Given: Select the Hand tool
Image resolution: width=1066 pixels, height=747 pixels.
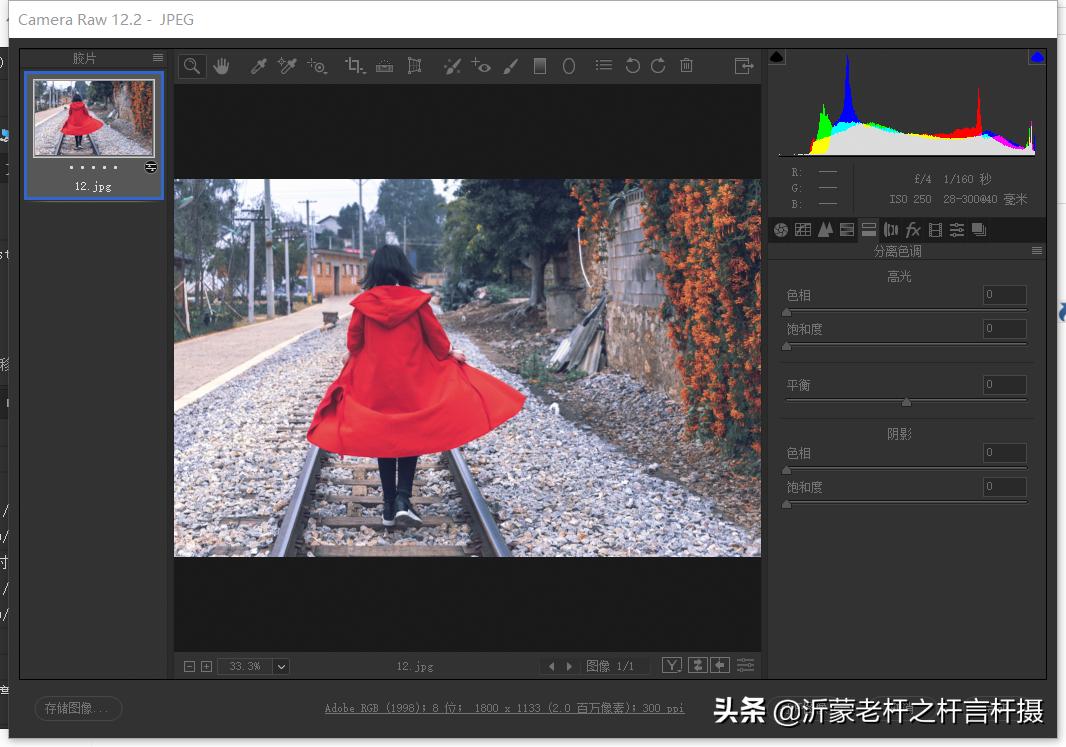Looking at the screenshot, I should coord(221,66).
